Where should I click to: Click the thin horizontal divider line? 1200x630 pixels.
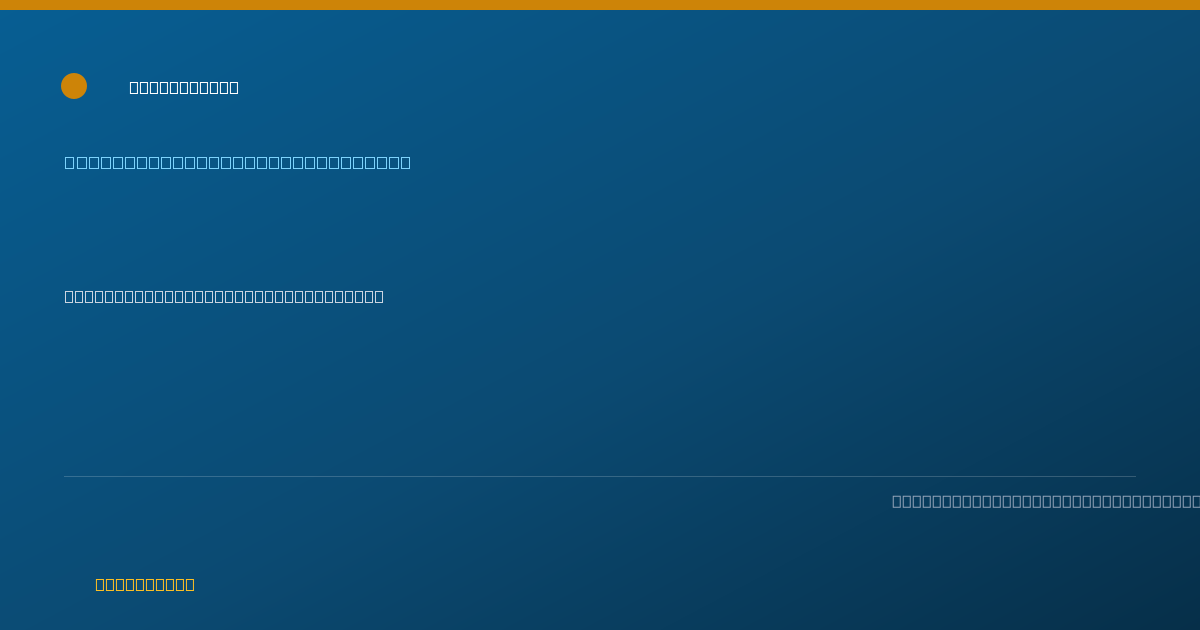600,476
